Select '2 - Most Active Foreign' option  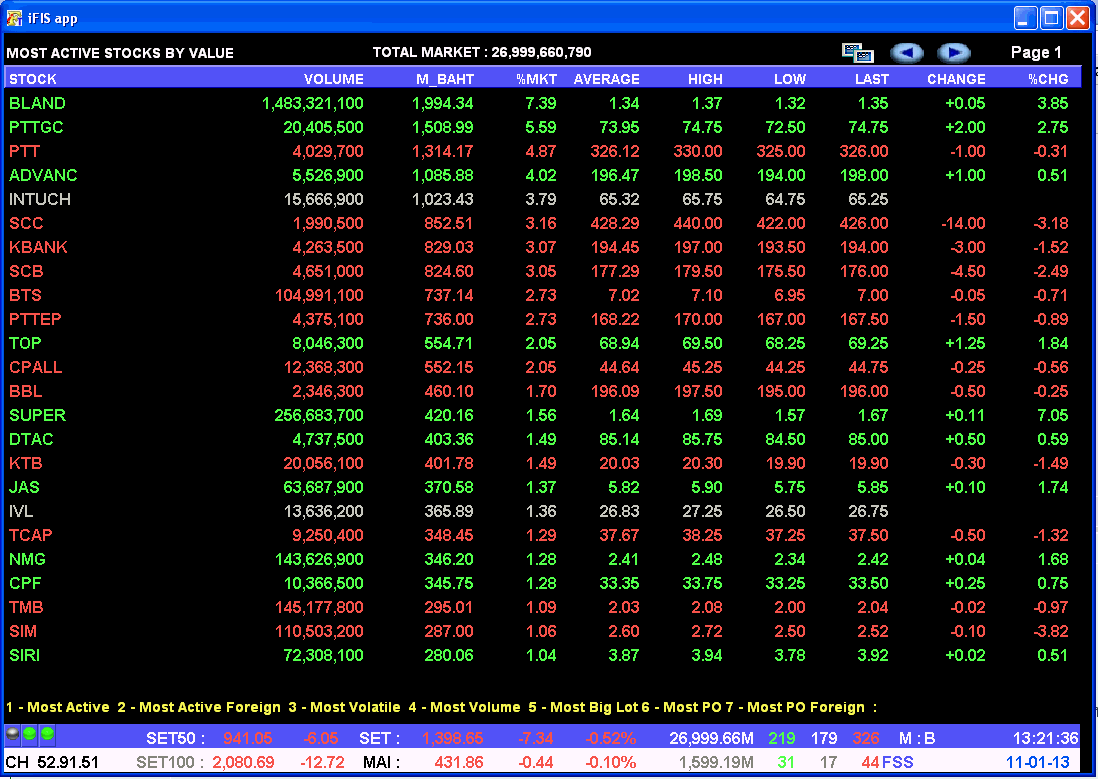coord(199,708)
